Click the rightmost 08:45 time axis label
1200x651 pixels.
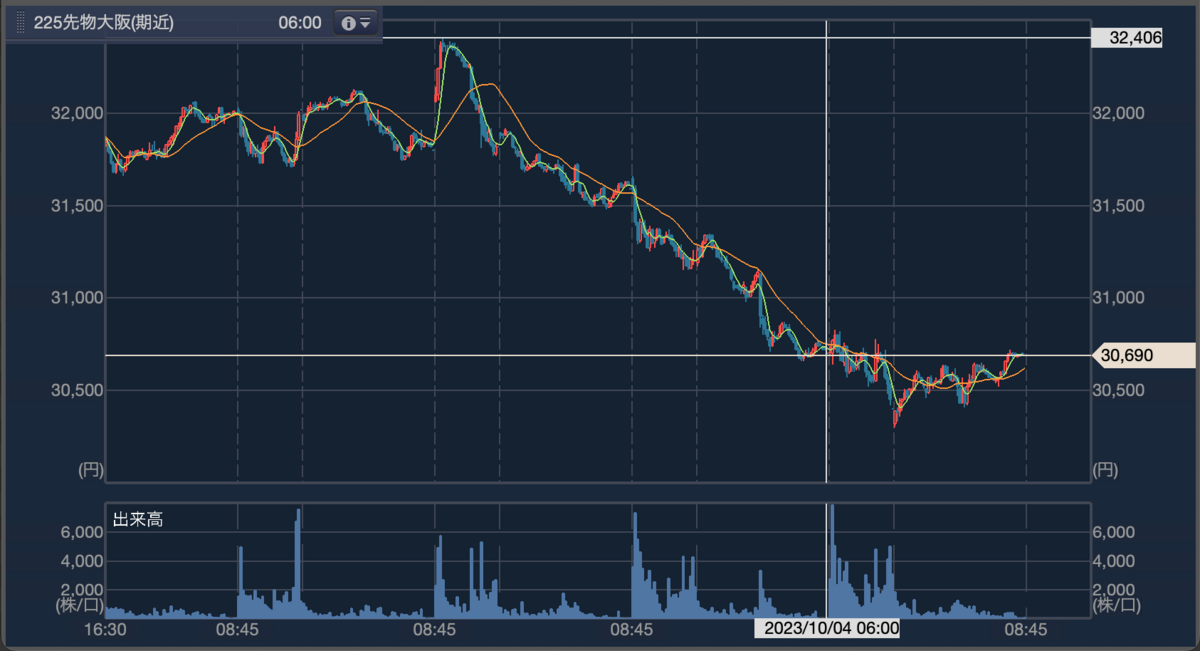click(x=1025, y=630)
